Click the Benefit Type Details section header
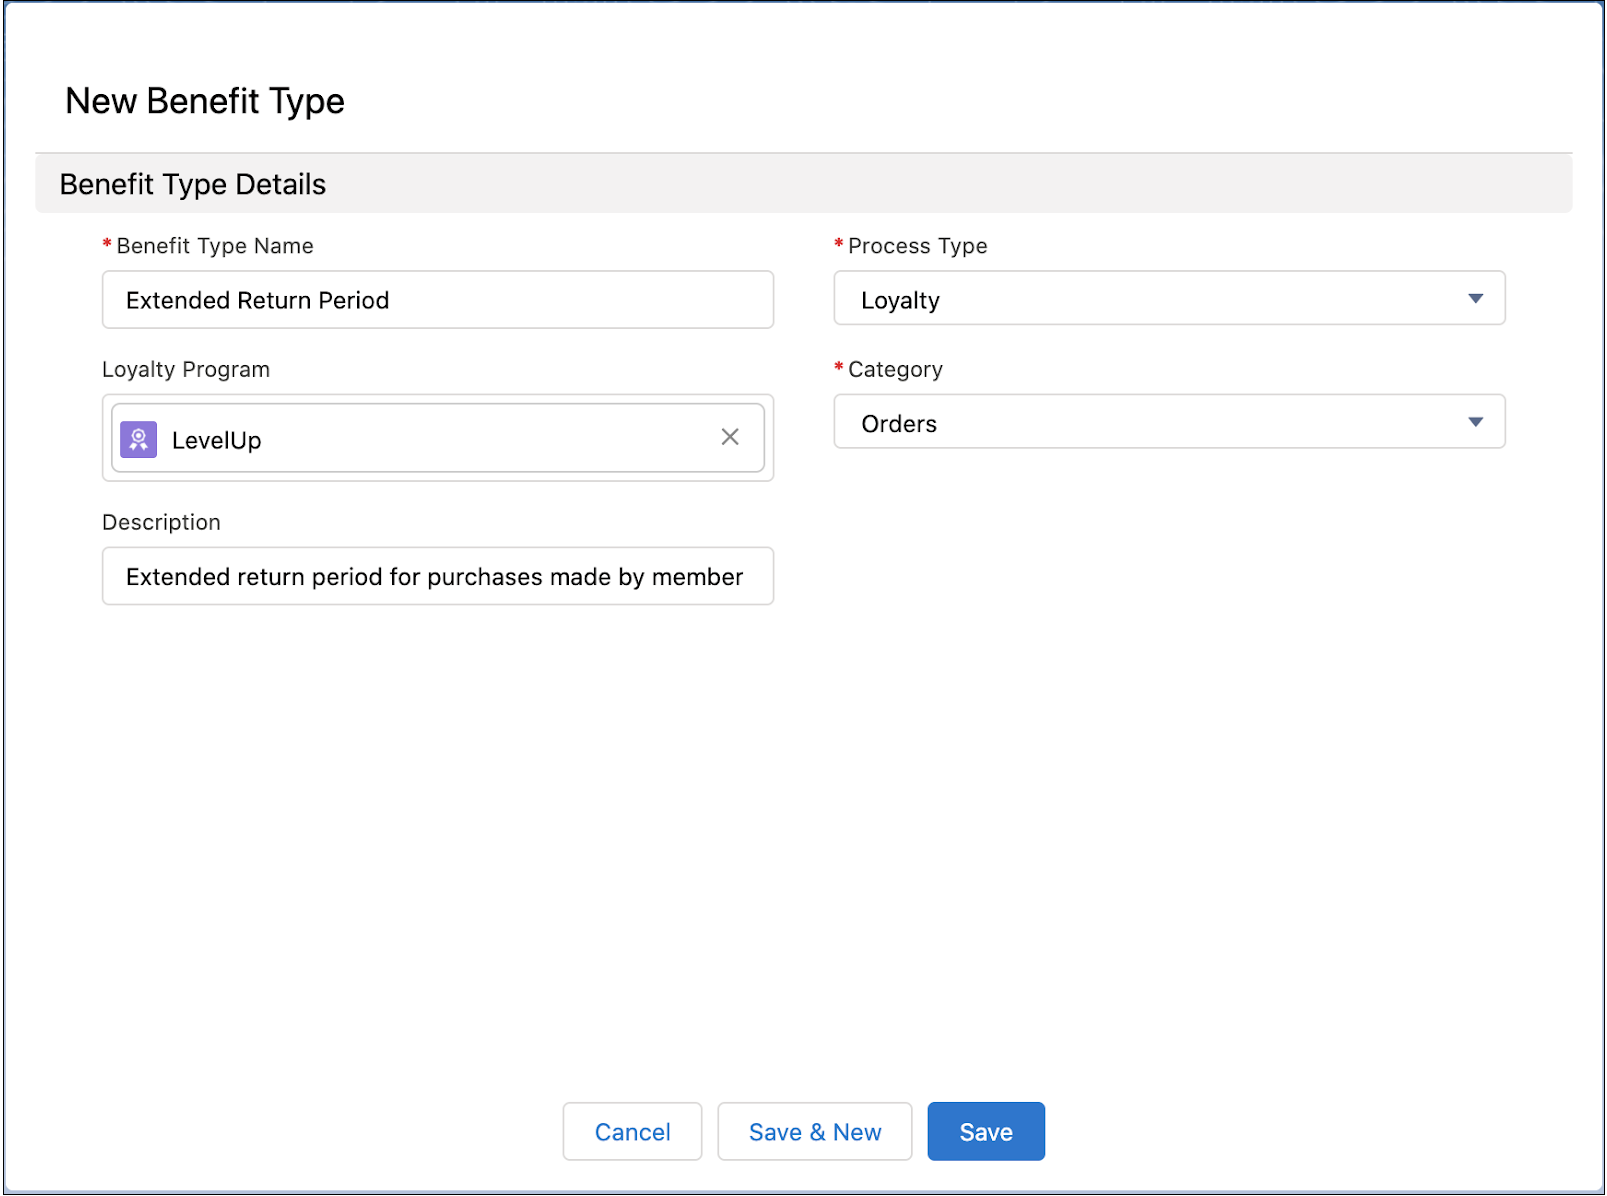Screen dimensions: 1607x1196 coord(803,184)
